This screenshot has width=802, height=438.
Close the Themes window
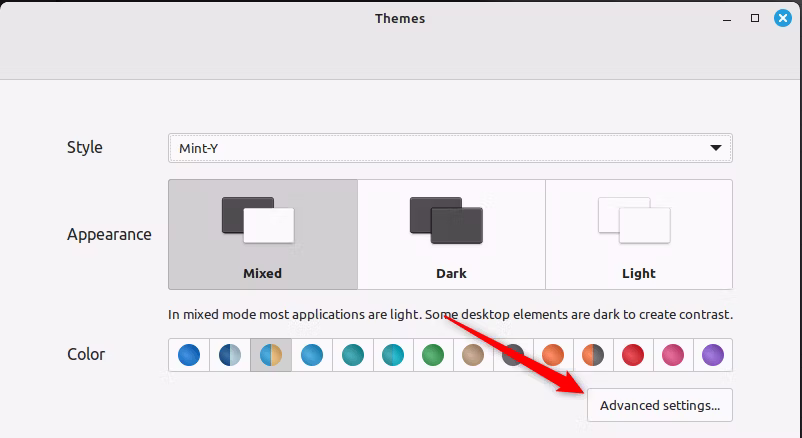783,18
